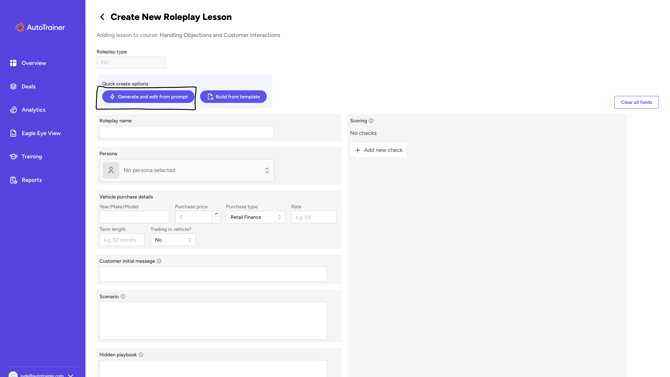Click the No checks text
Image resolution: width=670 pixels, height=377 pixels.
363,133
